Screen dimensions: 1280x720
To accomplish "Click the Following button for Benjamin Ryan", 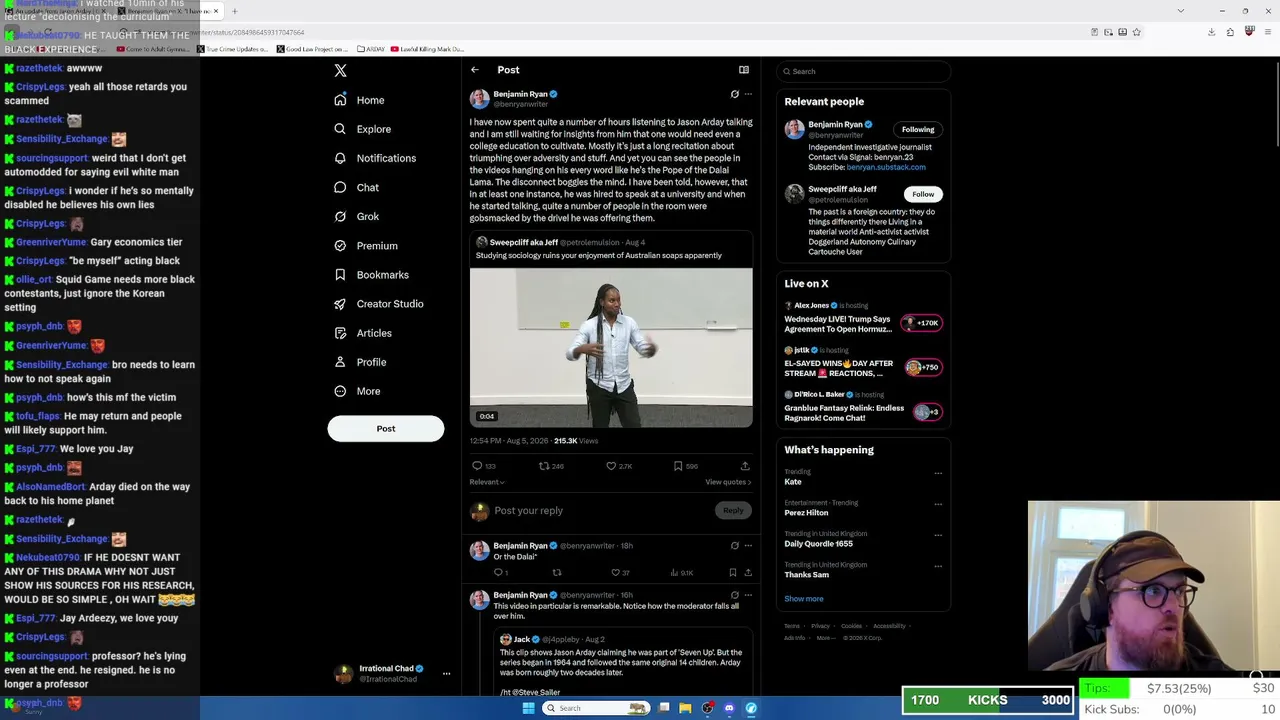I will click(x=918, y=129).
